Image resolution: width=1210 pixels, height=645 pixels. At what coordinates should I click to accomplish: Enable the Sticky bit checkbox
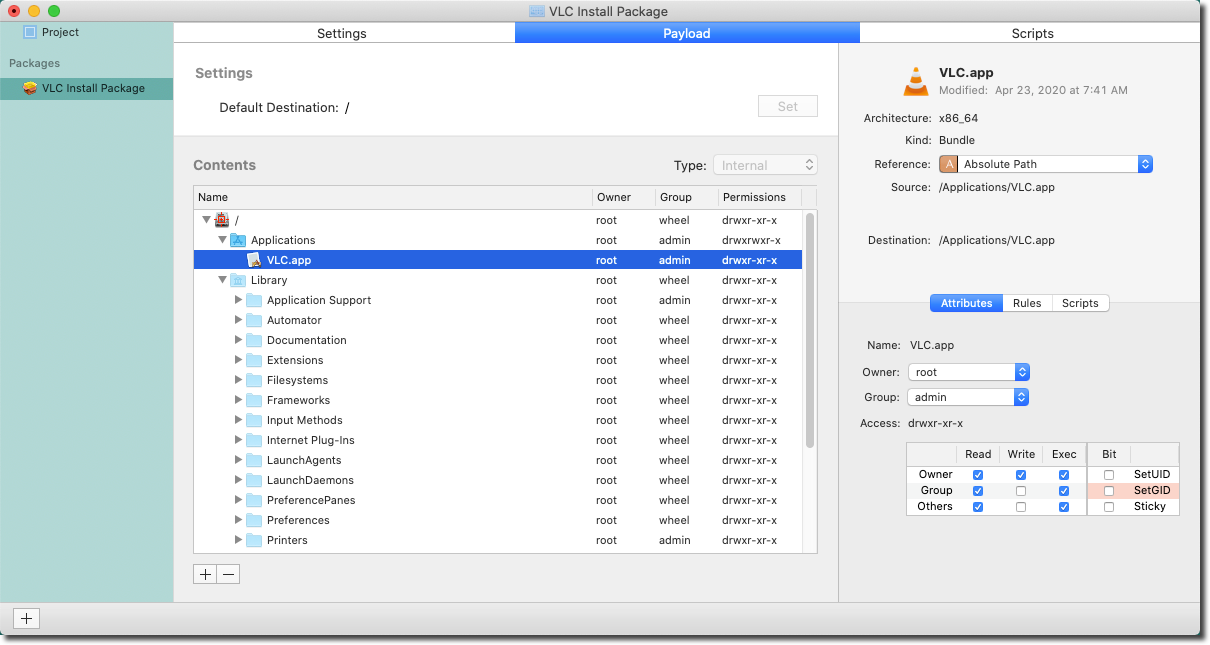click(1109, 507)
